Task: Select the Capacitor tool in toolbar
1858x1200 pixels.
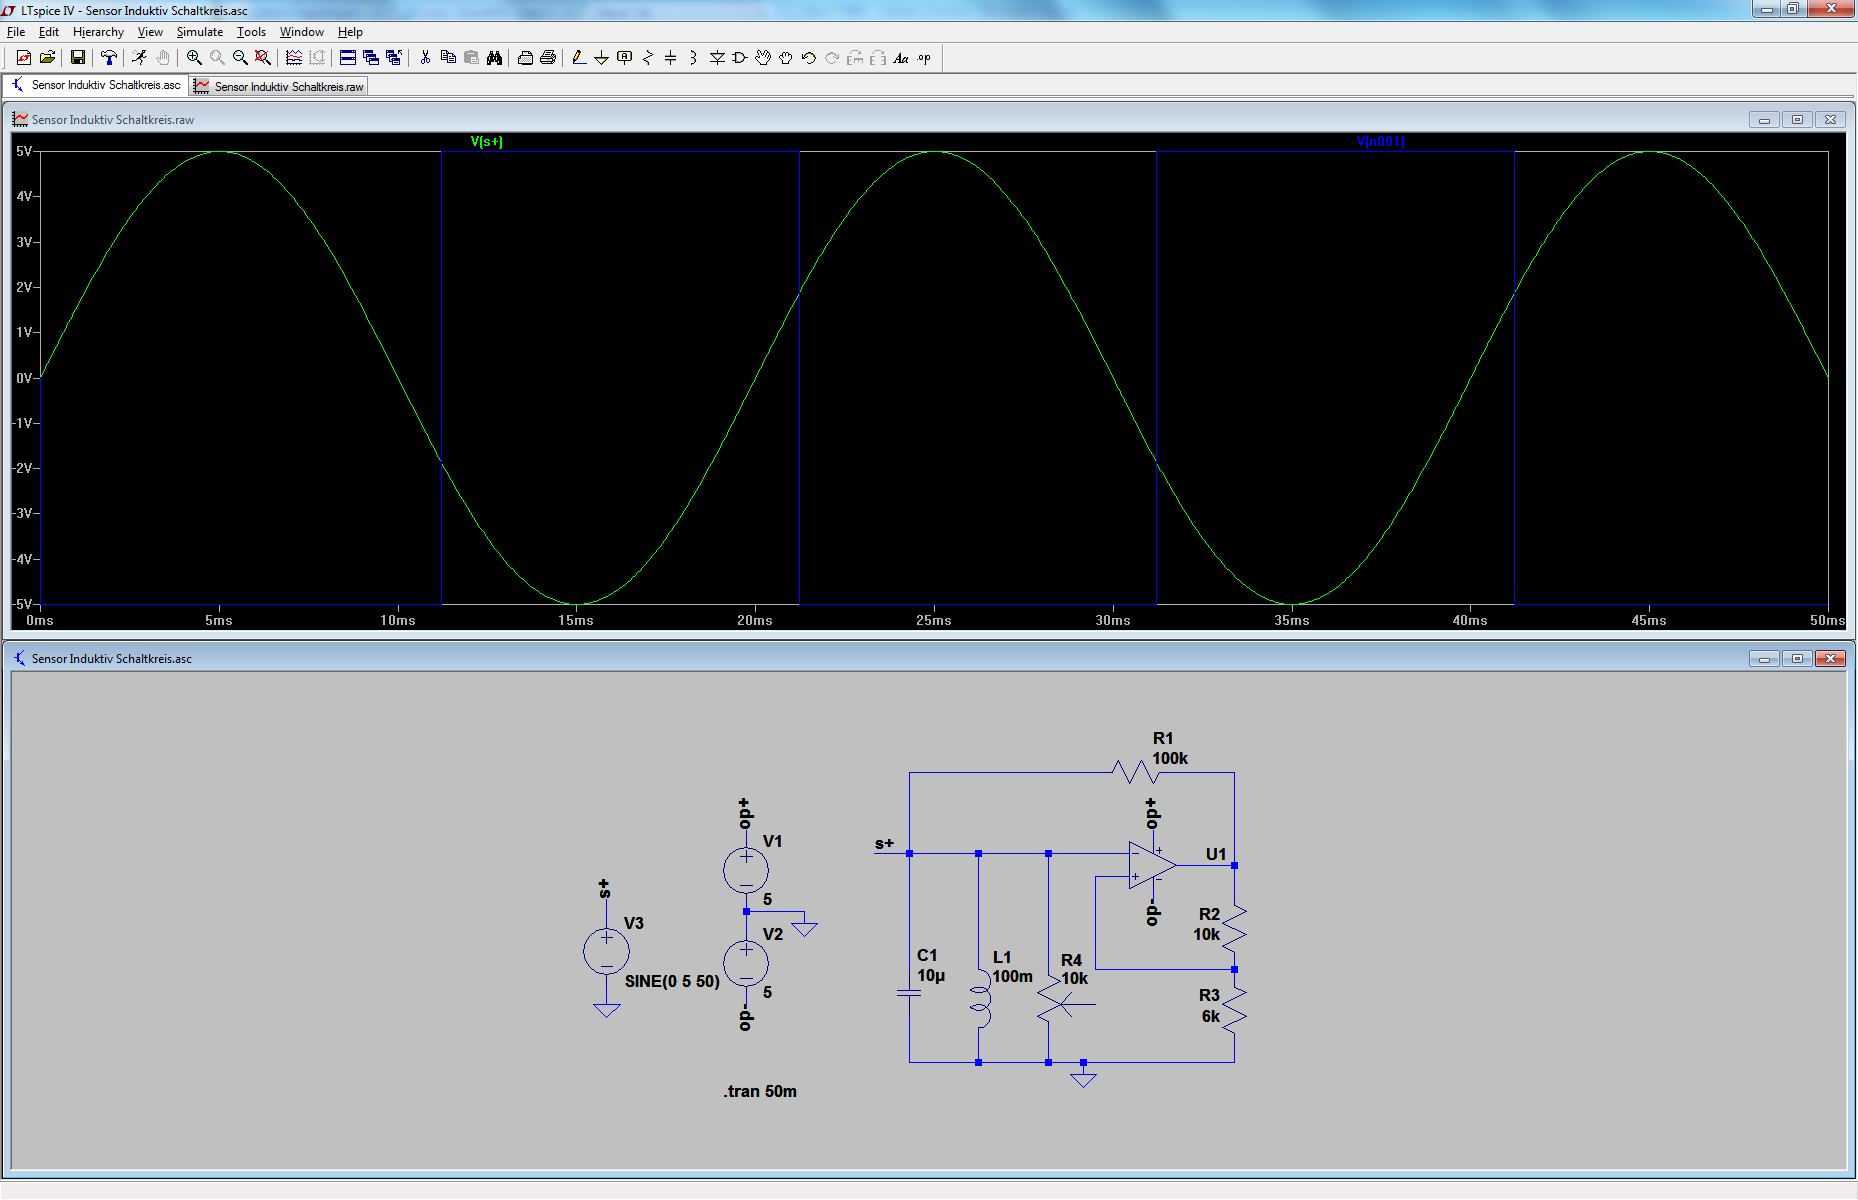Action: [670, 58]
